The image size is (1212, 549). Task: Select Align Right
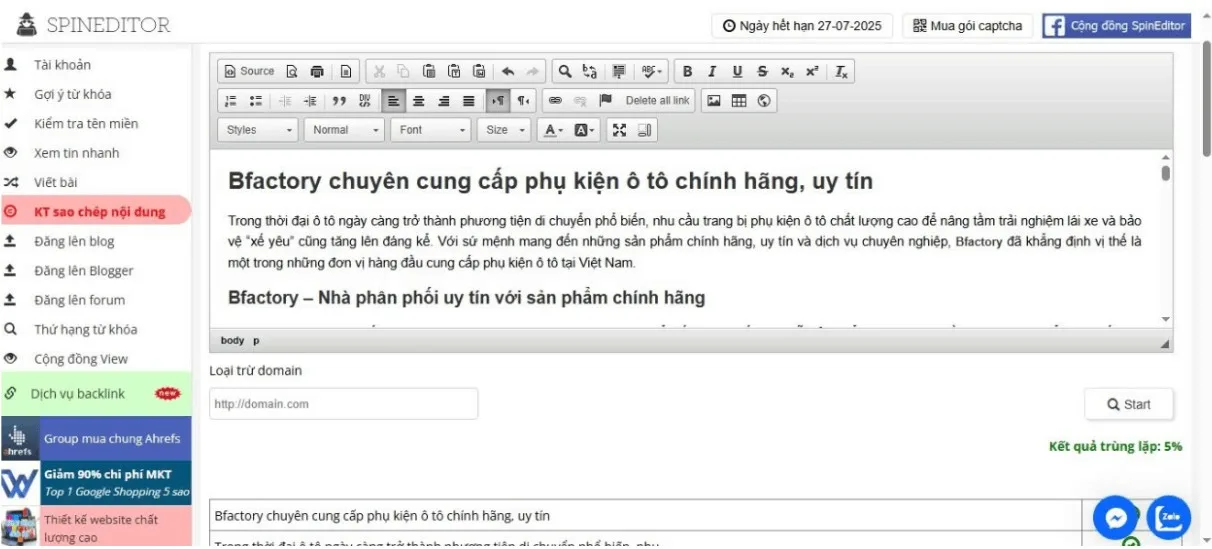pyautogui.click(x=444, y=100)
